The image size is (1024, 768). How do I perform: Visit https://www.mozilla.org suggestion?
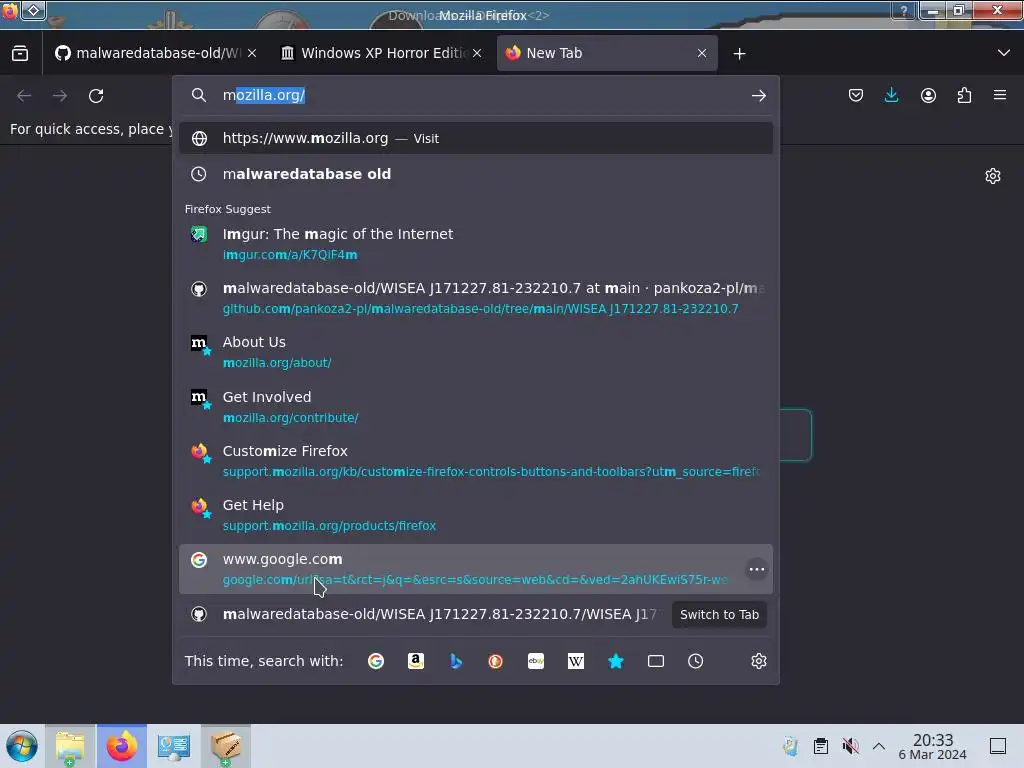475,138
